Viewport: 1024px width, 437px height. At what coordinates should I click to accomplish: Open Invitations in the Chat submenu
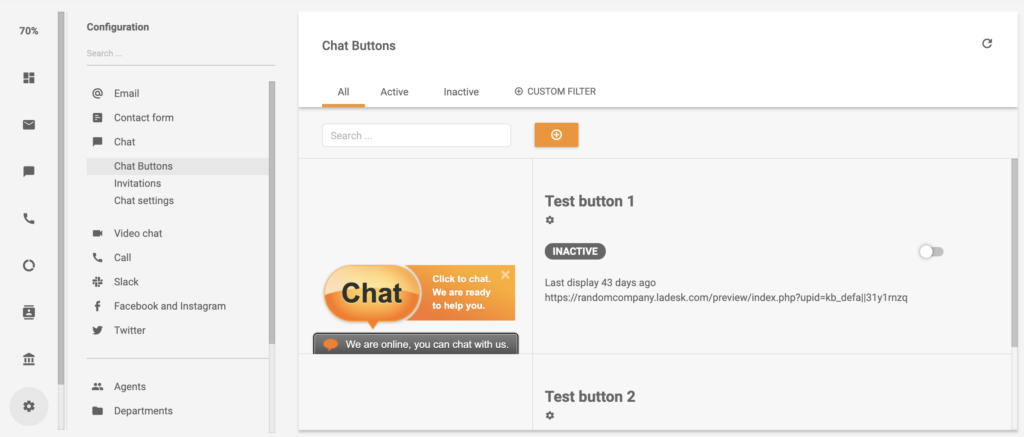[x=137, y=184]
